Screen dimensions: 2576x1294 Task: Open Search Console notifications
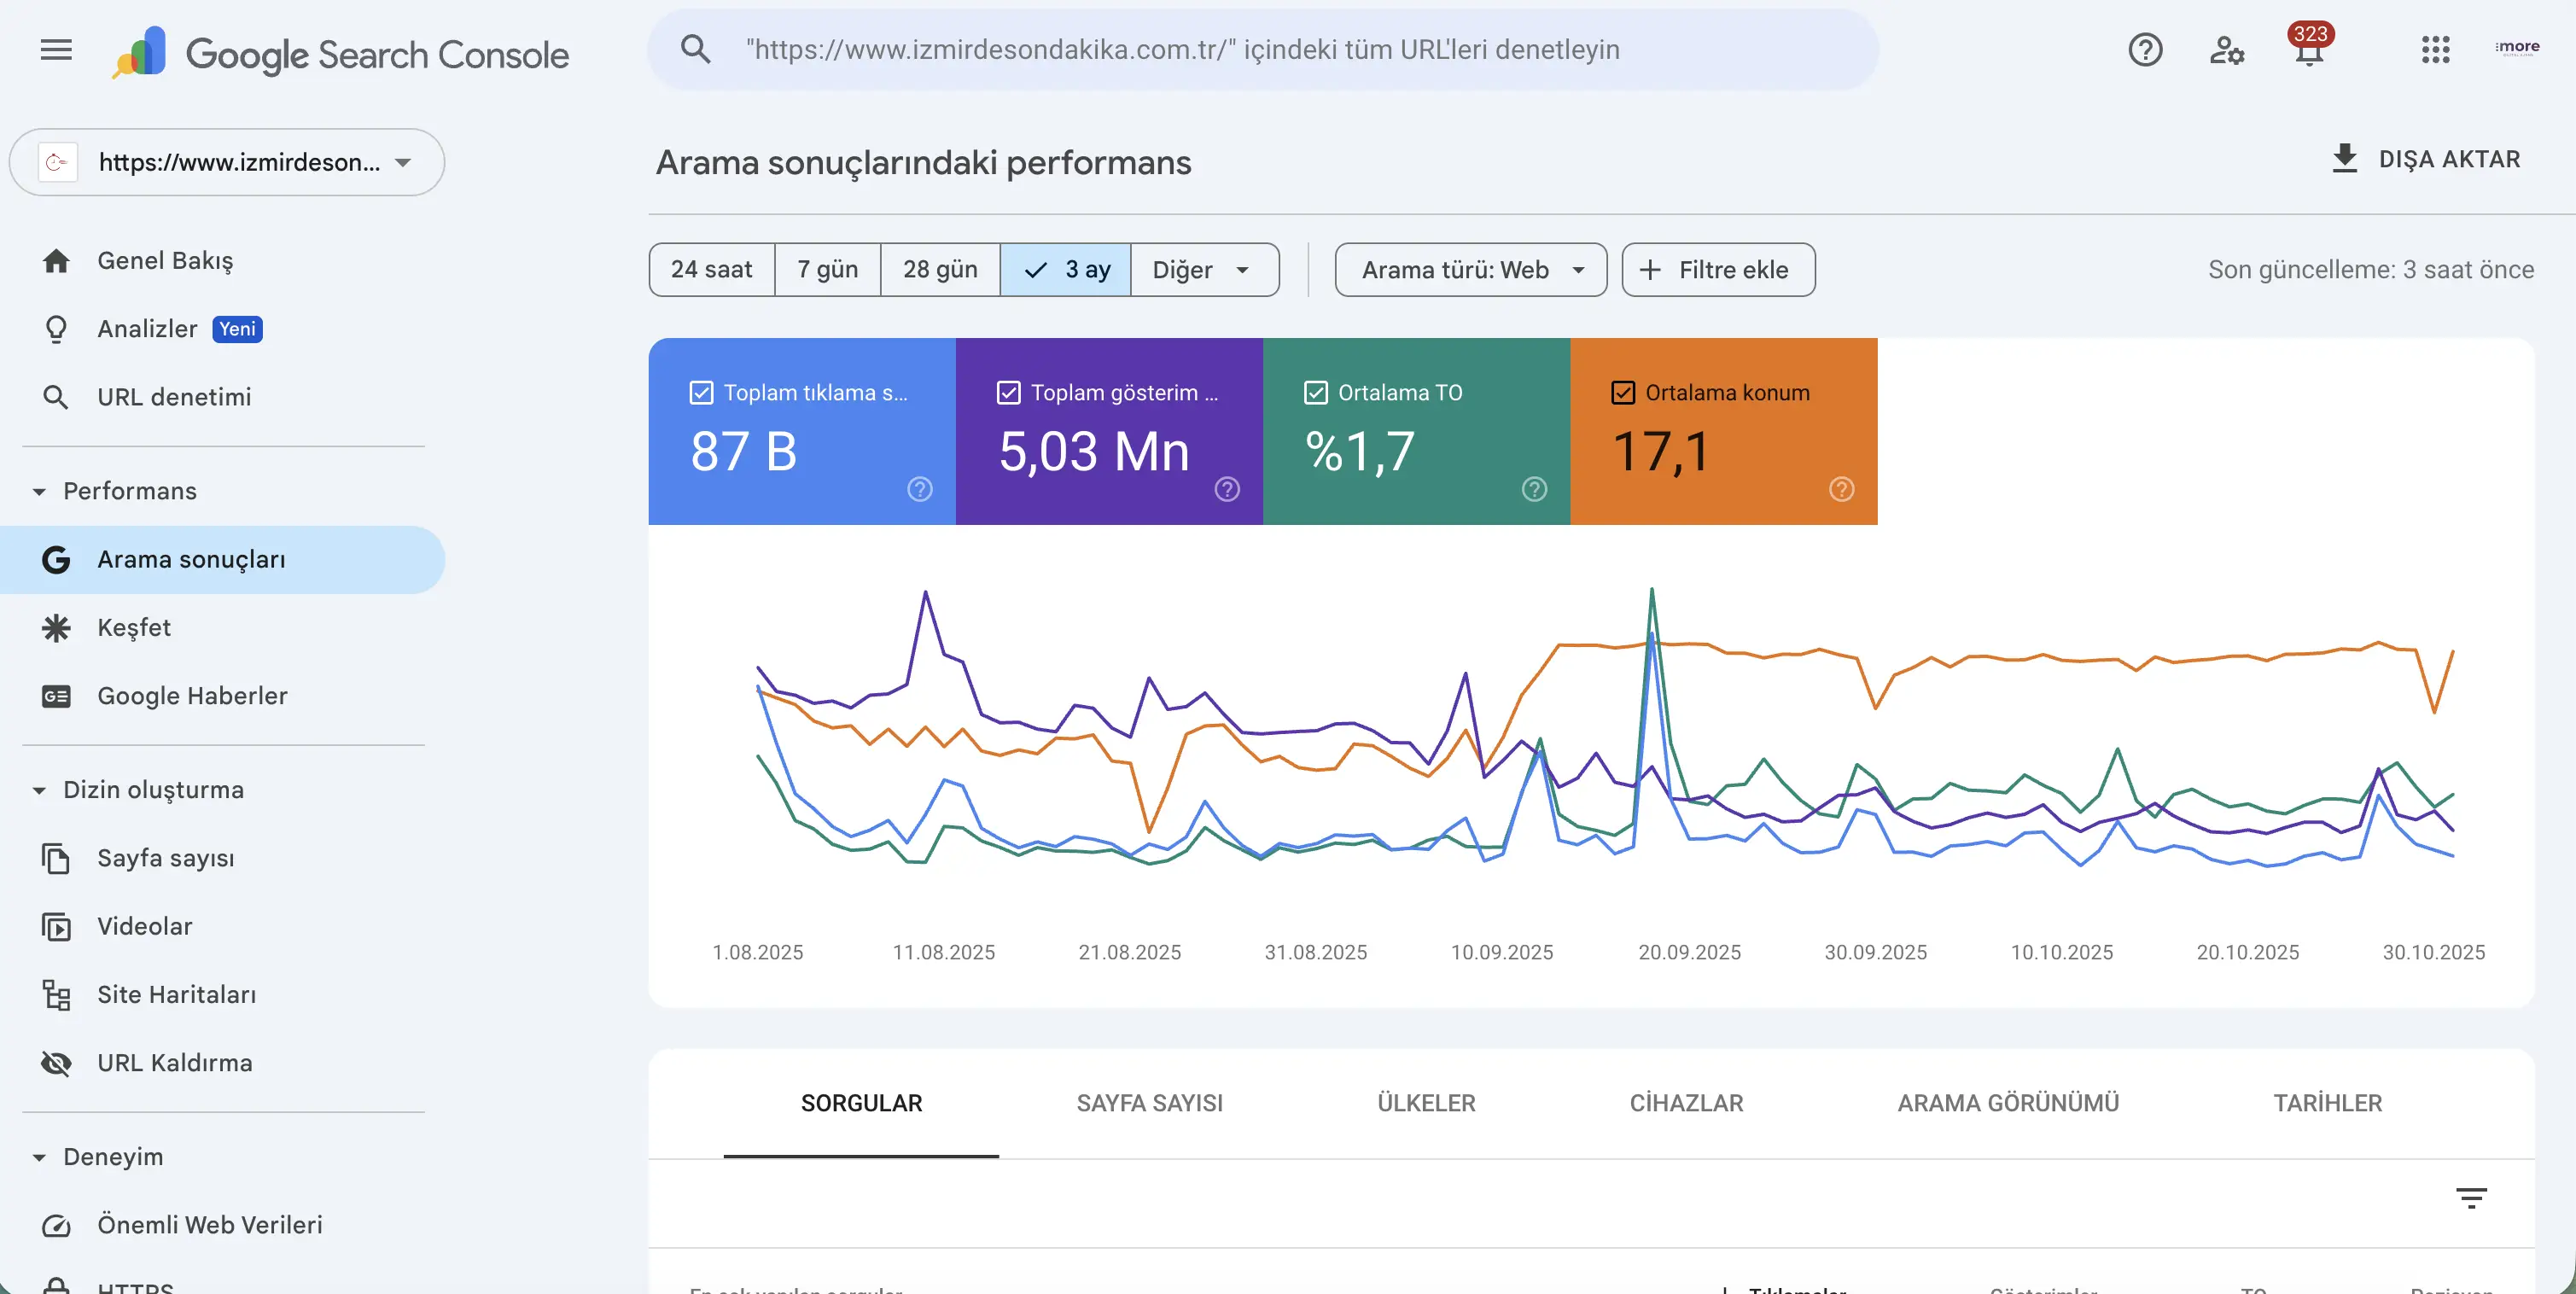(2308, 49)
